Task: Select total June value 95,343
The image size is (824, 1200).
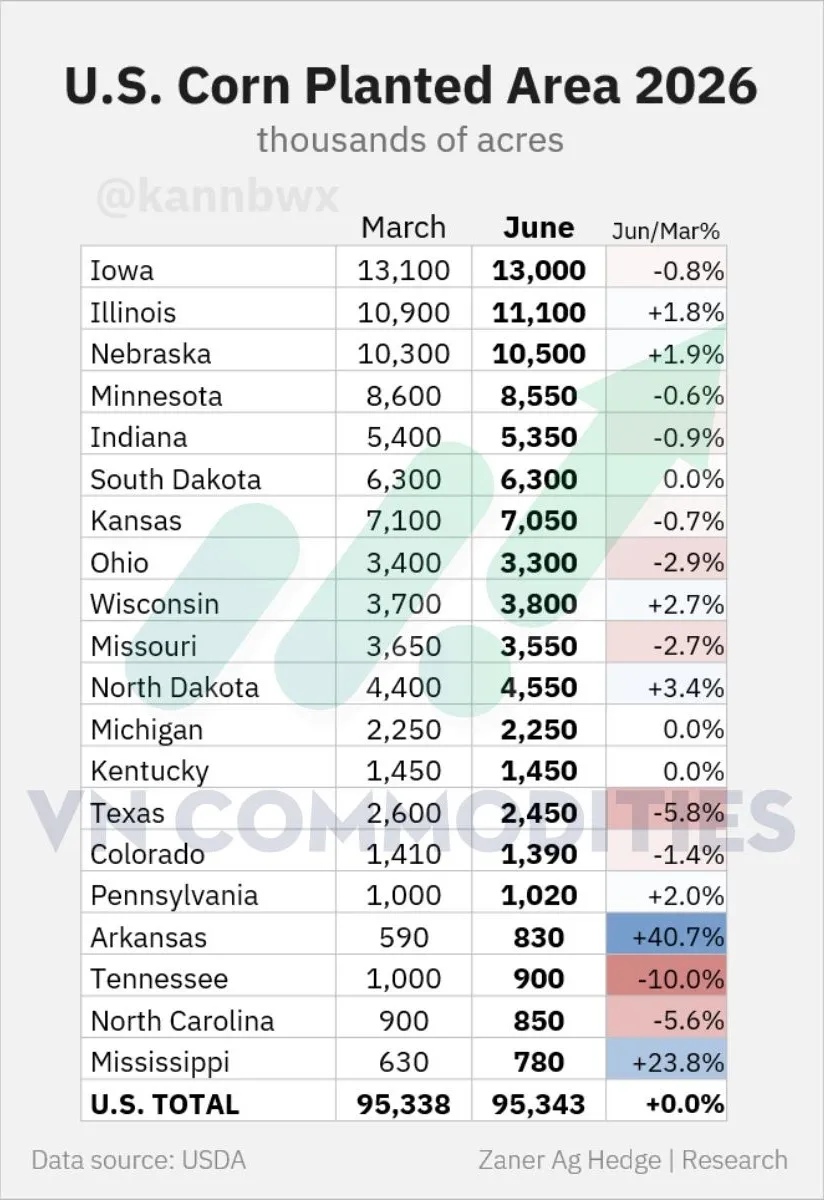Action: [x=539, y=1105]
